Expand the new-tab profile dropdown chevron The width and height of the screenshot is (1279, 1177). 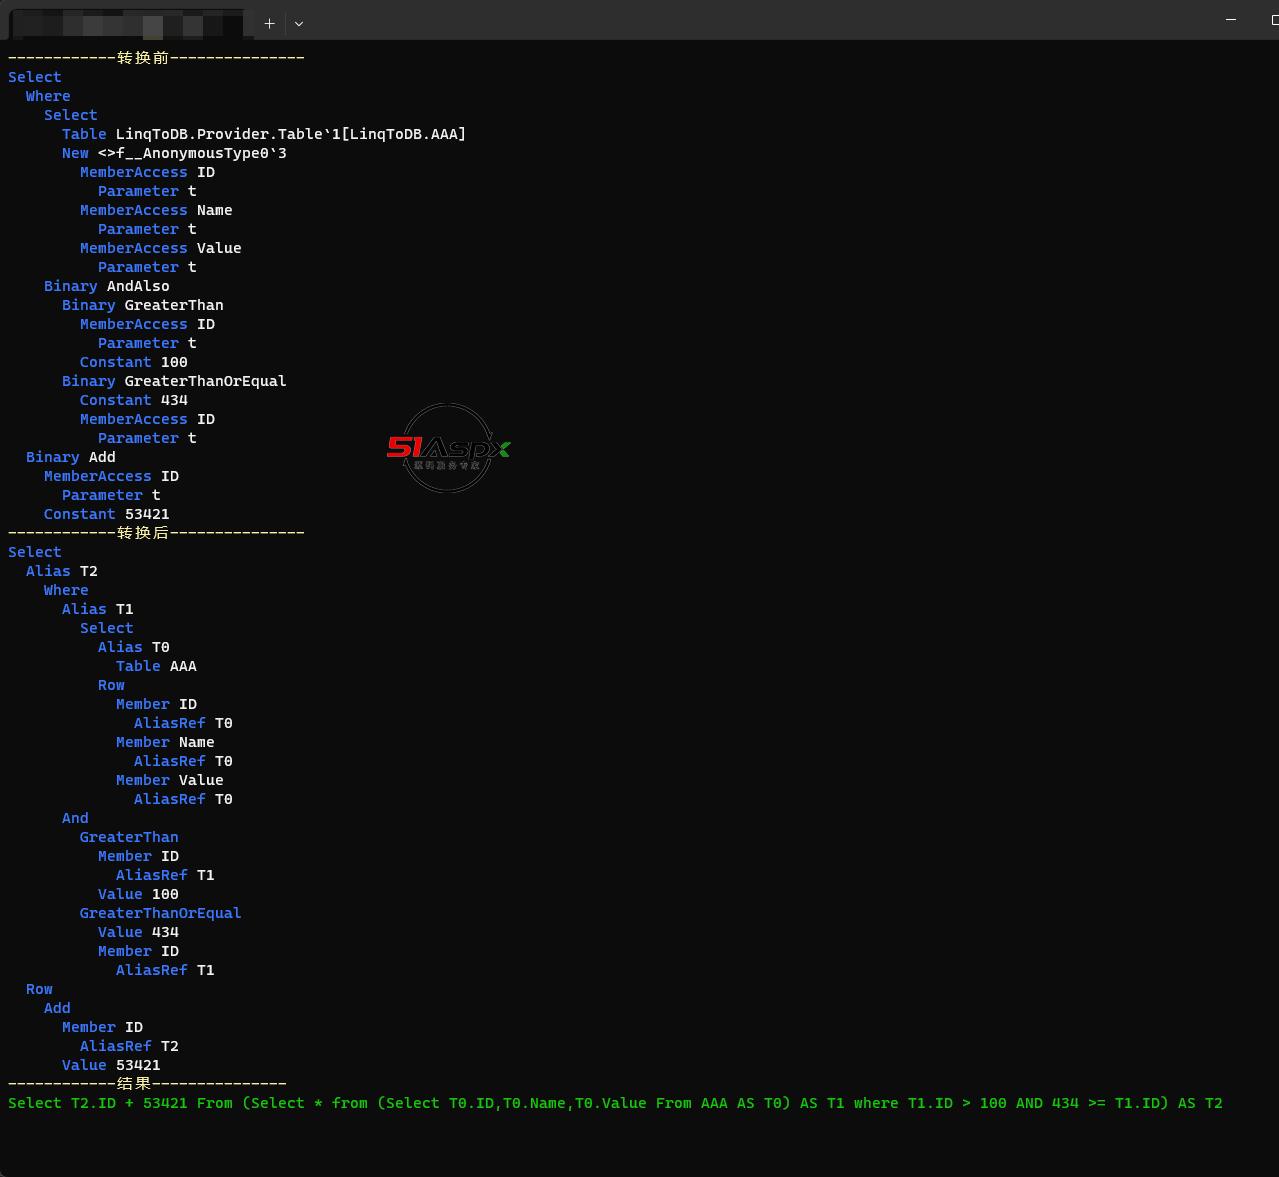(x=299, y=23)
